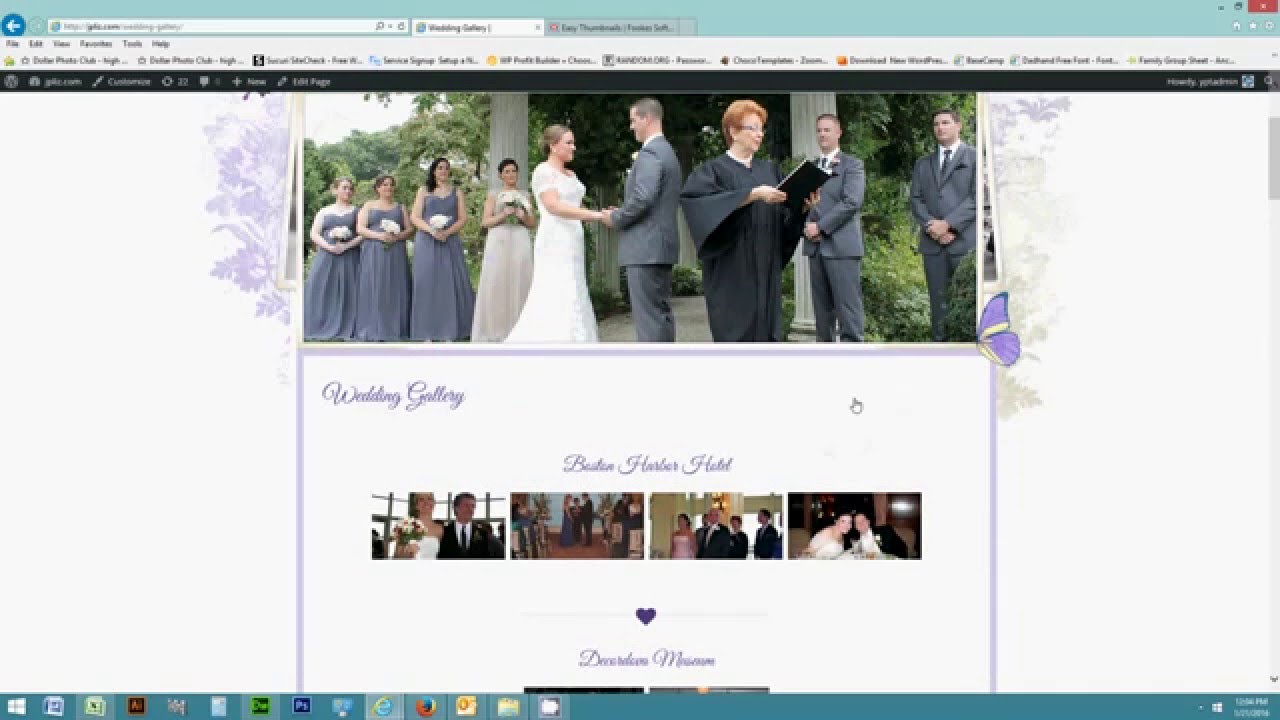Open the File menu
1280x720 pixels.
[12, 44]
